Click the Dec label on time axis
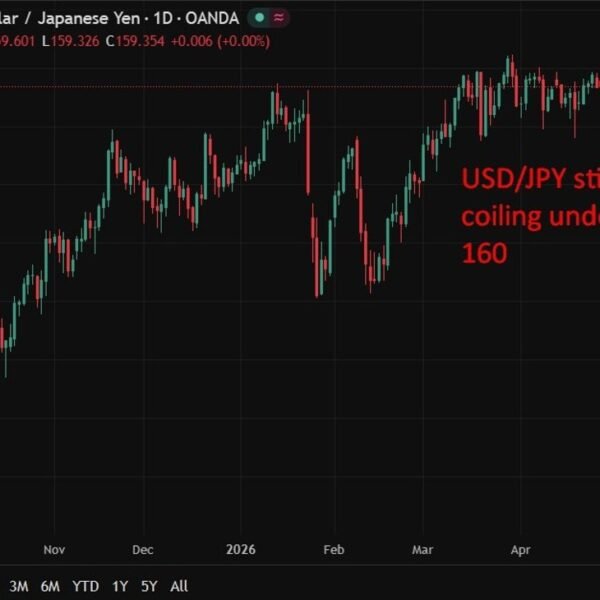This screenshot has height=600, width=600. (143, 550)
